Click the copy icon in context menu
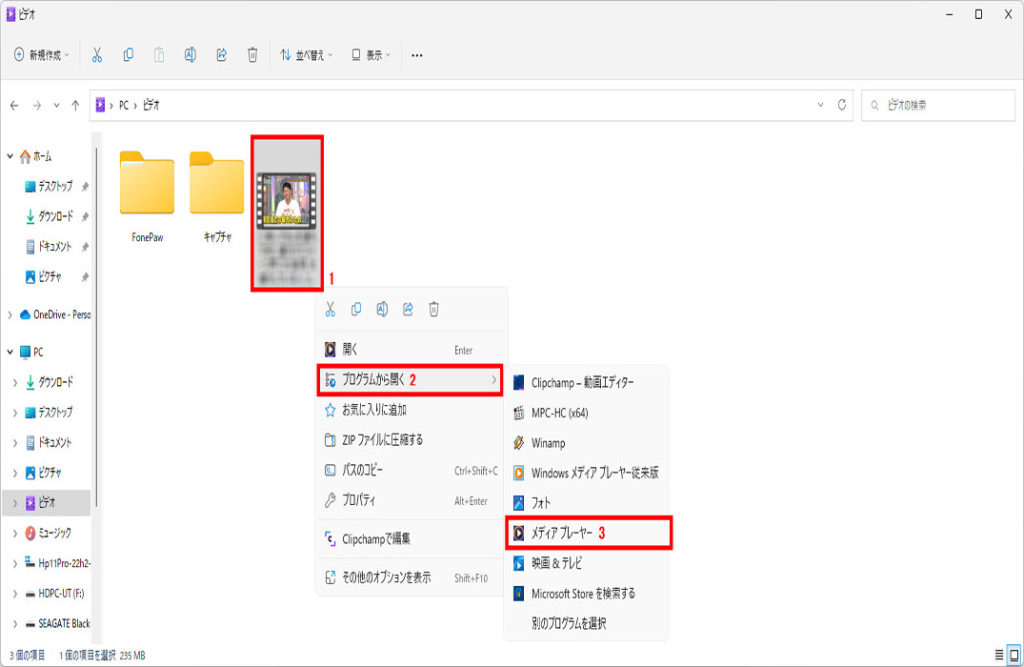The height and width of the screenshot is (667, 1024). point(356,310)
